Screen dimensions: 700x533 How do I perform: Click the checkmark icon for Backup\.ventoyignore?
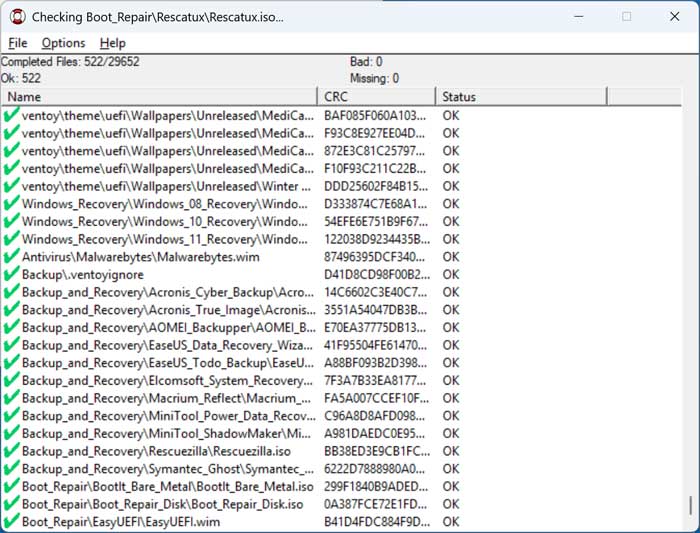[x=11, y=274]
